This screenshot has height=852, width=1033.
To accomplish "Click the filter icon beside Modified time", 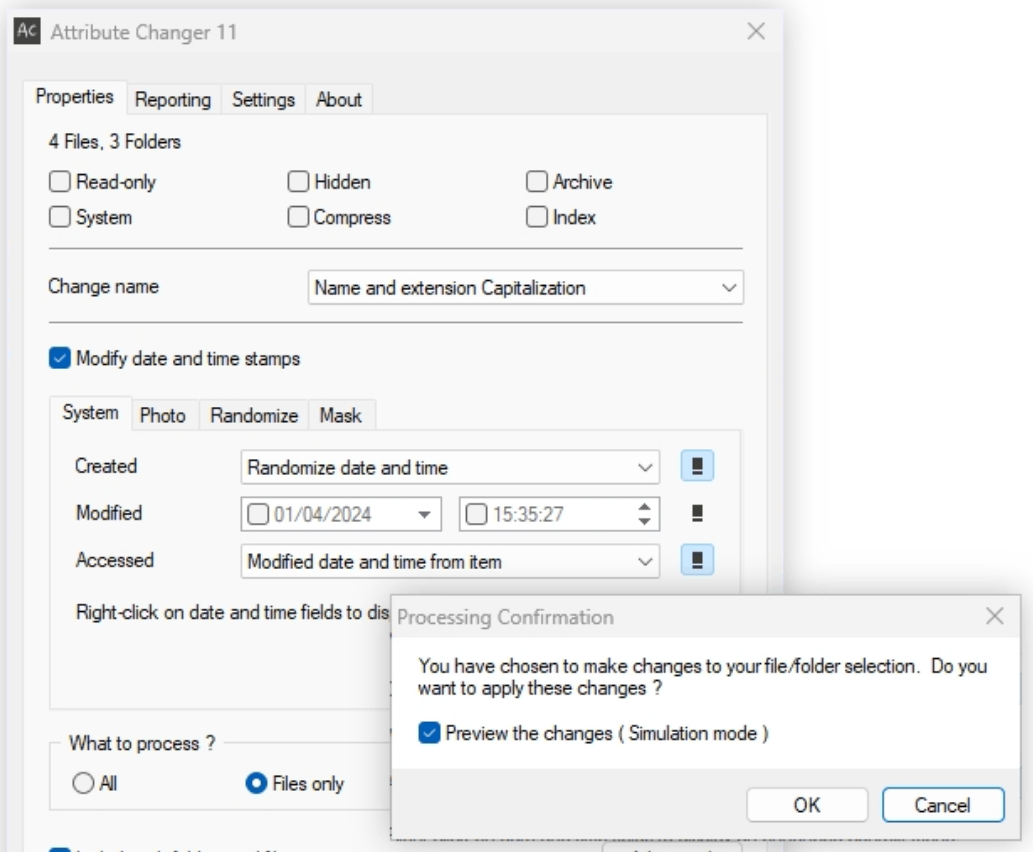I will click(697, 513).
